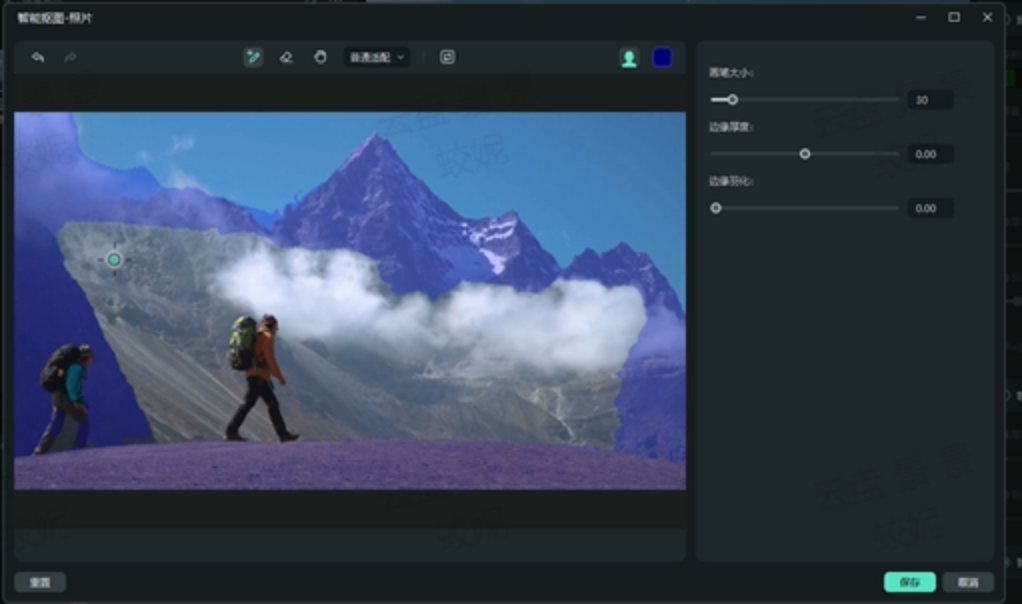Screen dimensions: 1022x604
Task: Minimize the smart cutout window
Action: (921, 18)
